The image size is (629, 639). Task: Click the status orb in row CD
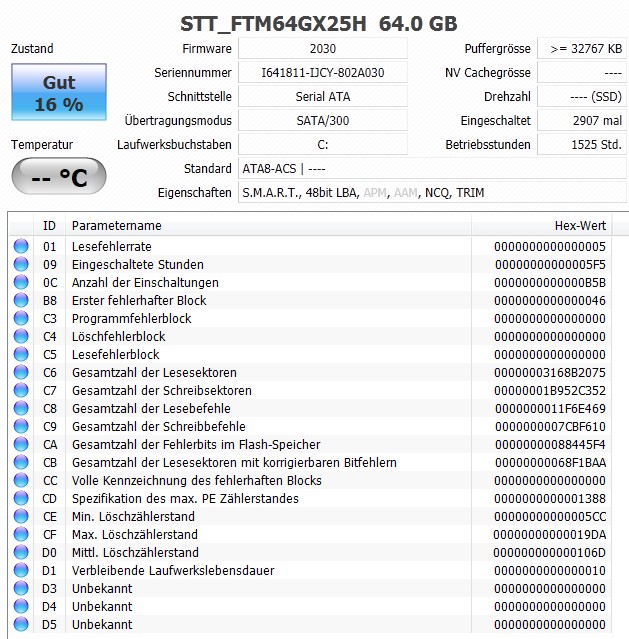coord(21,498)
